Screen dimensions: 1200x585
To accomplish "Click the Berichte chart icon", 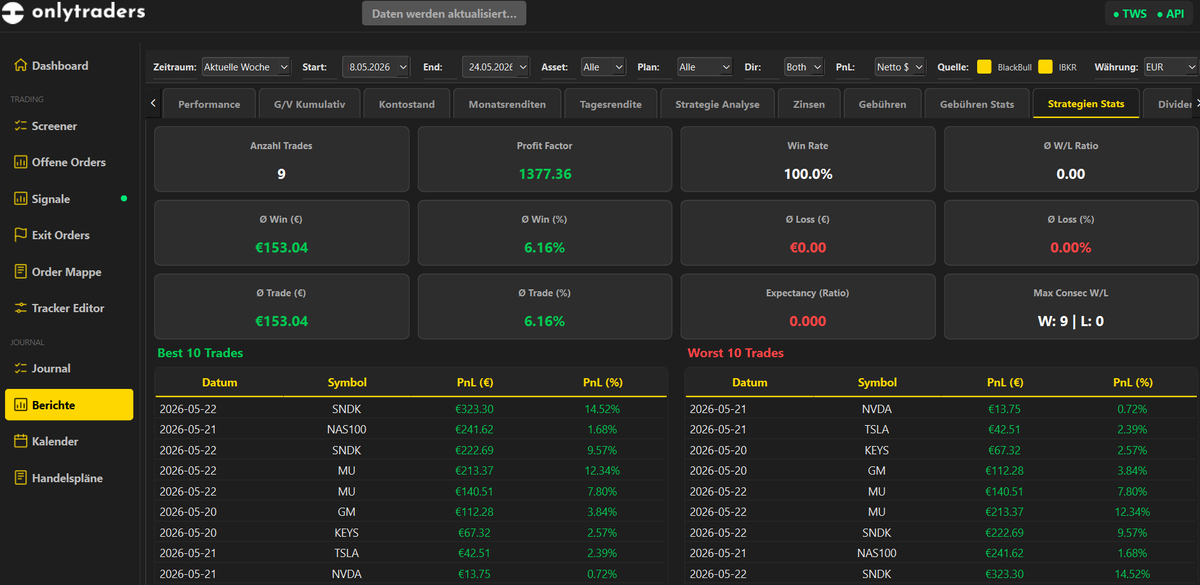I will tap(20, 405).
